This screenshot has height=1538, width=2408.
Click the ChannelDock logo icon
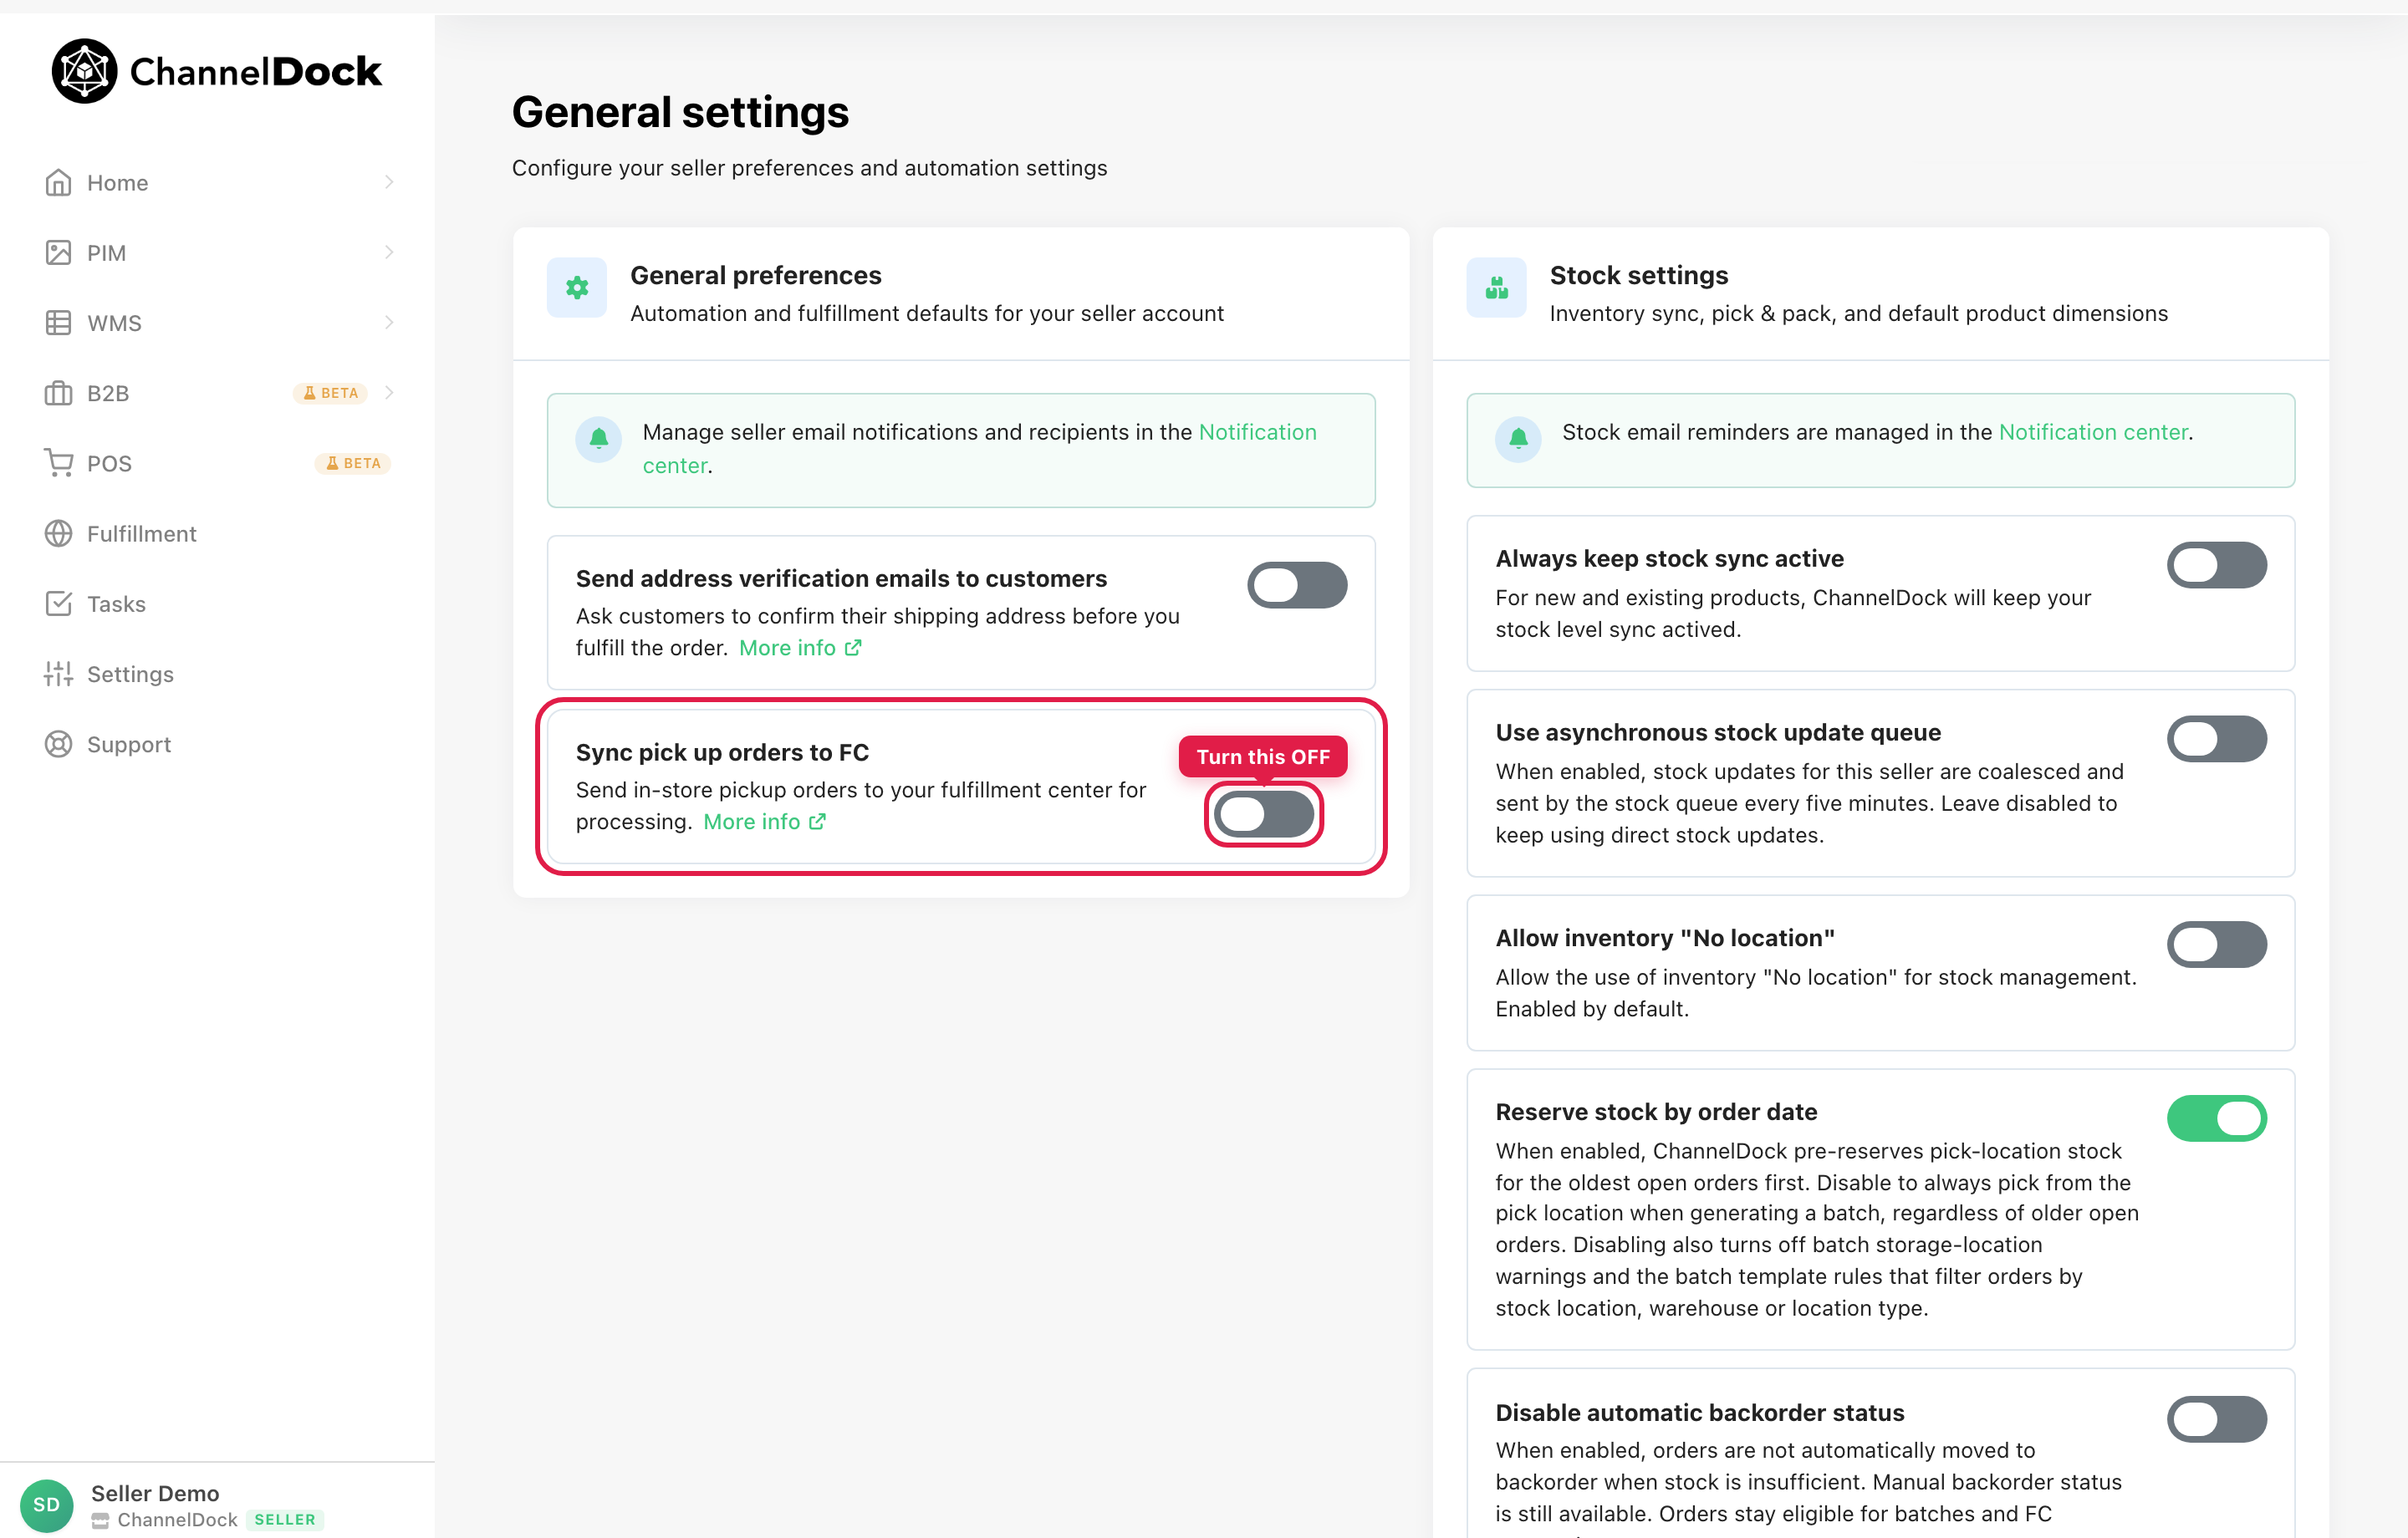coord(84,71)
